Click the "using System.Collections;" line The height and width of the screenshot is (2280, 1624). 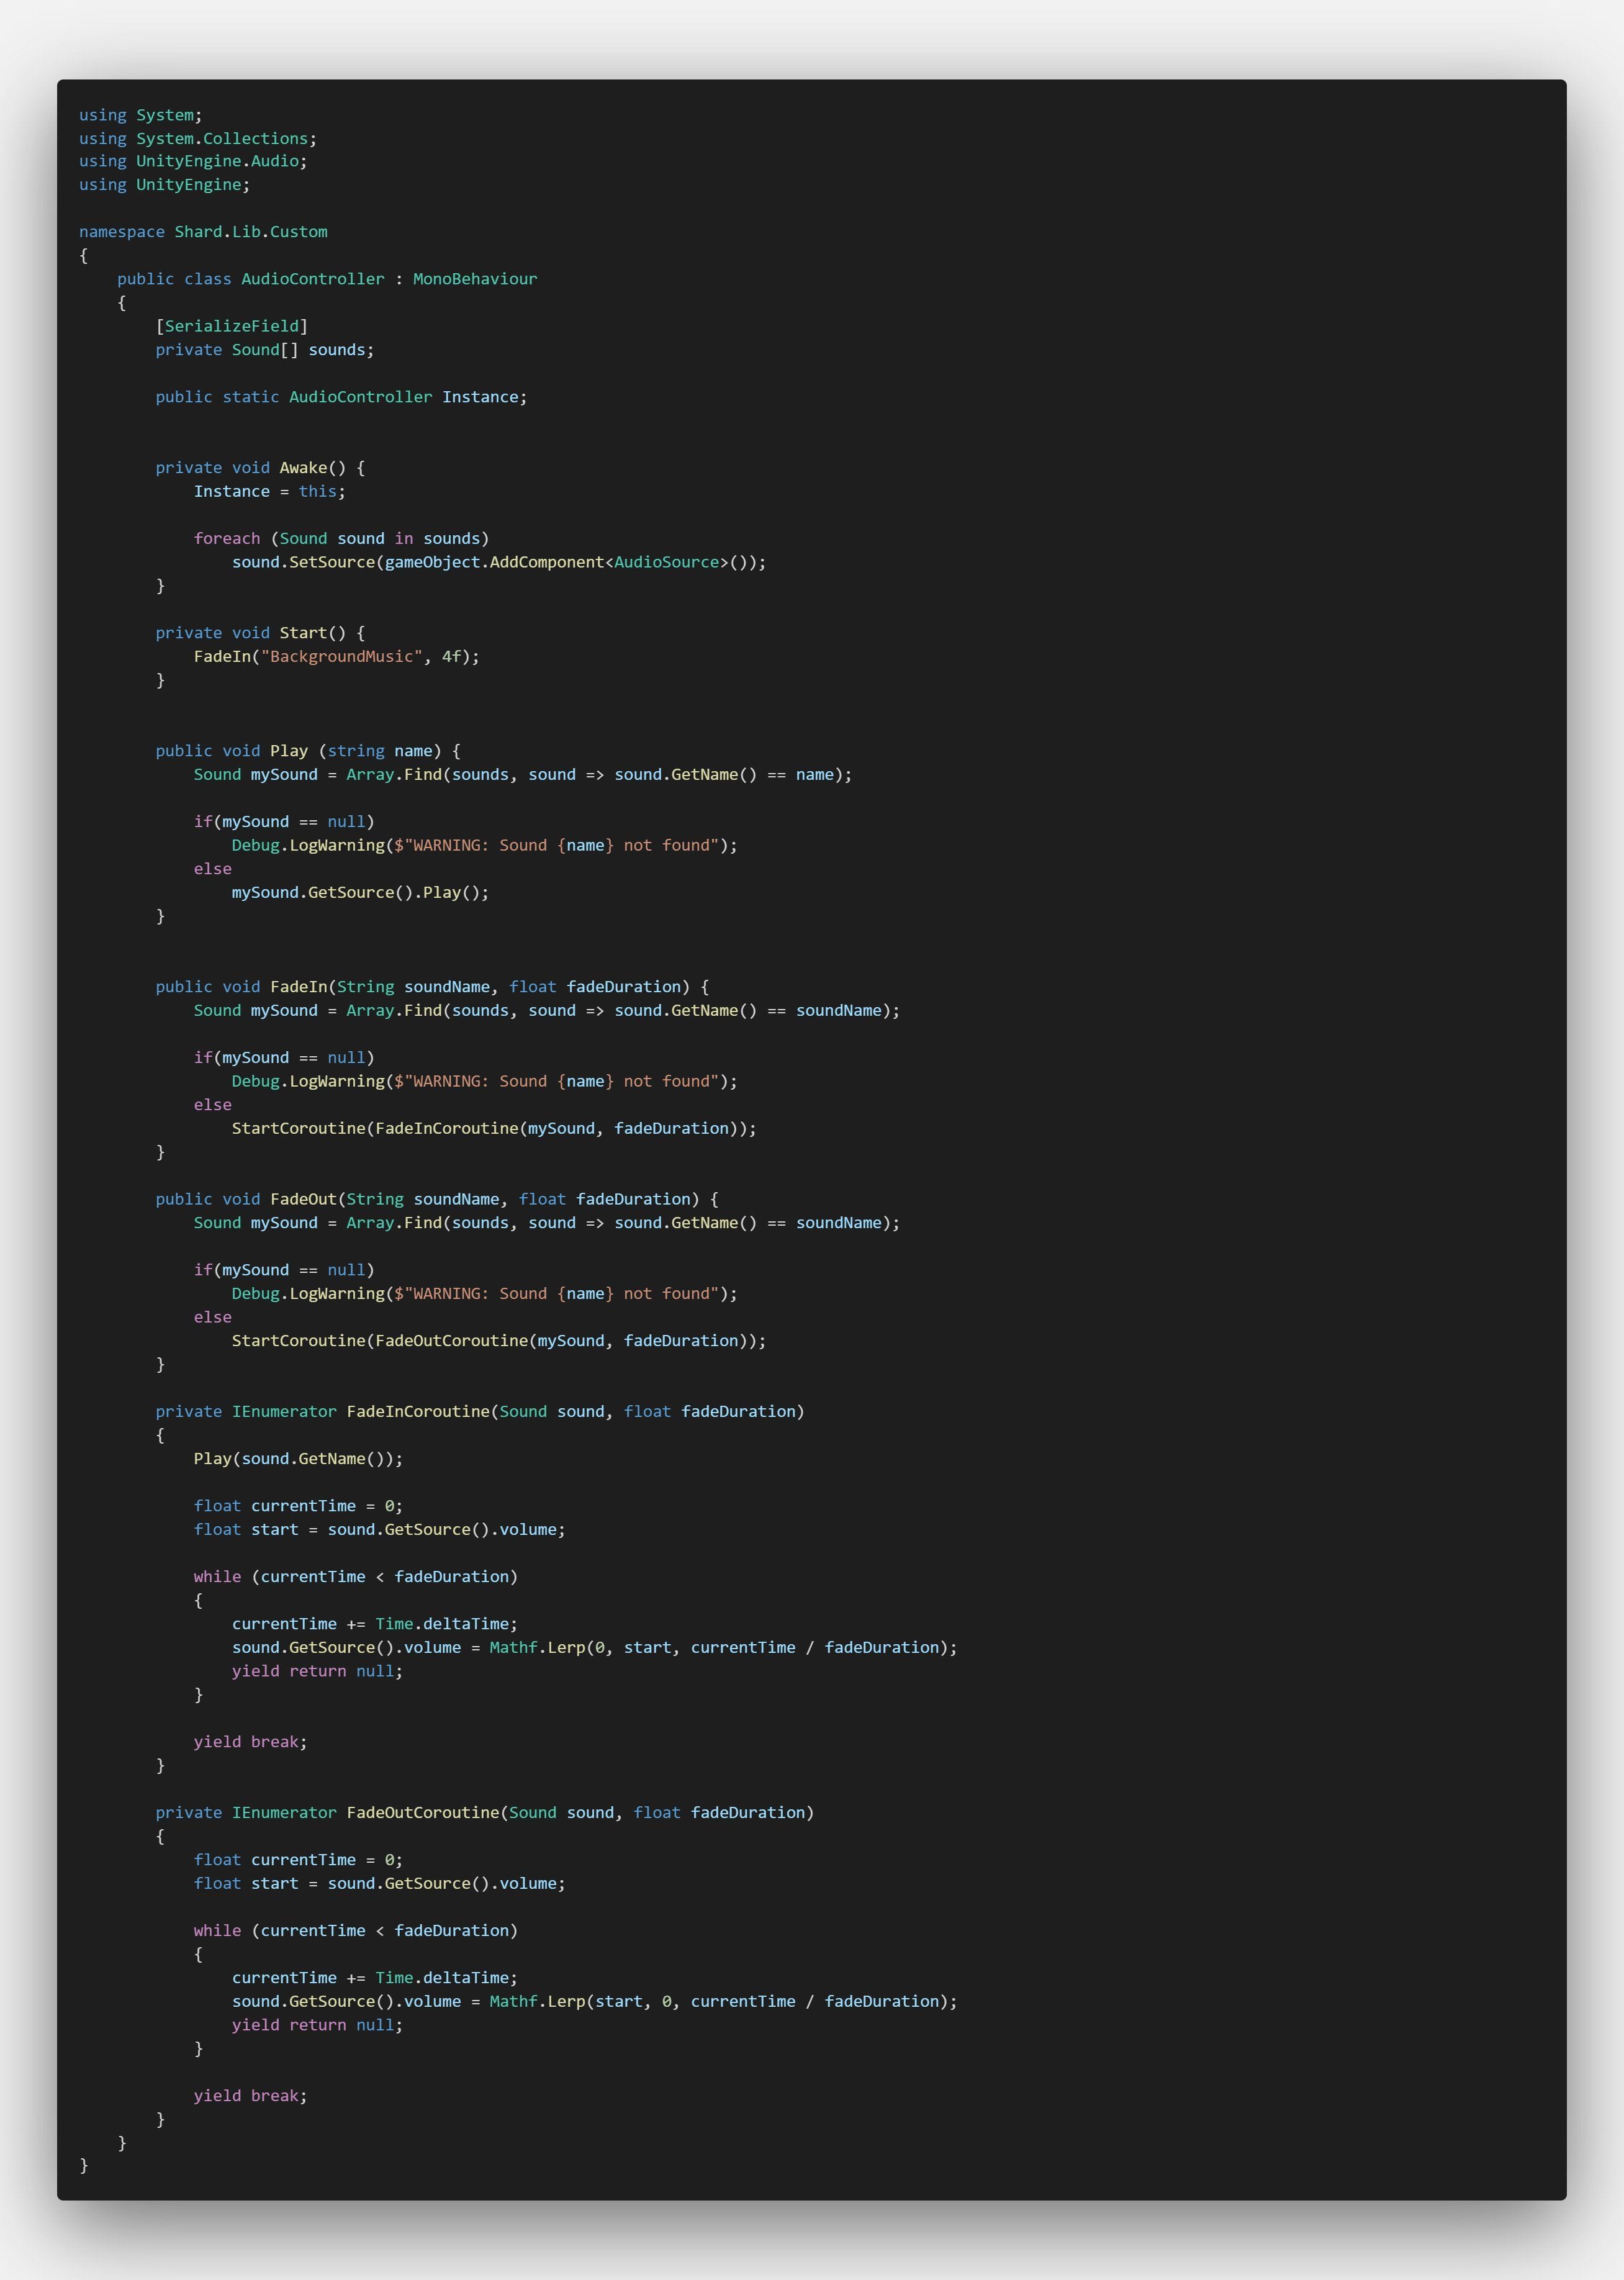[197, 138]
